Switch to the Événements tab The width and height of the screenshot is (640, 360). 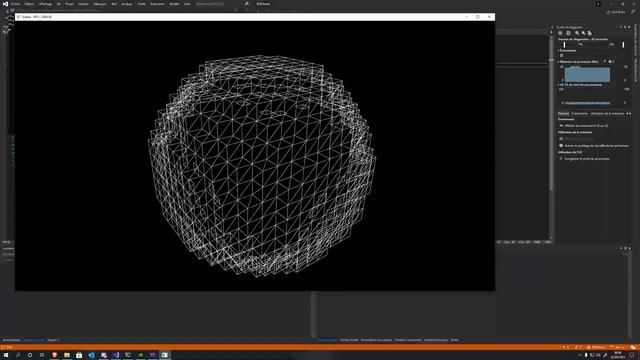tap(580, 113)
